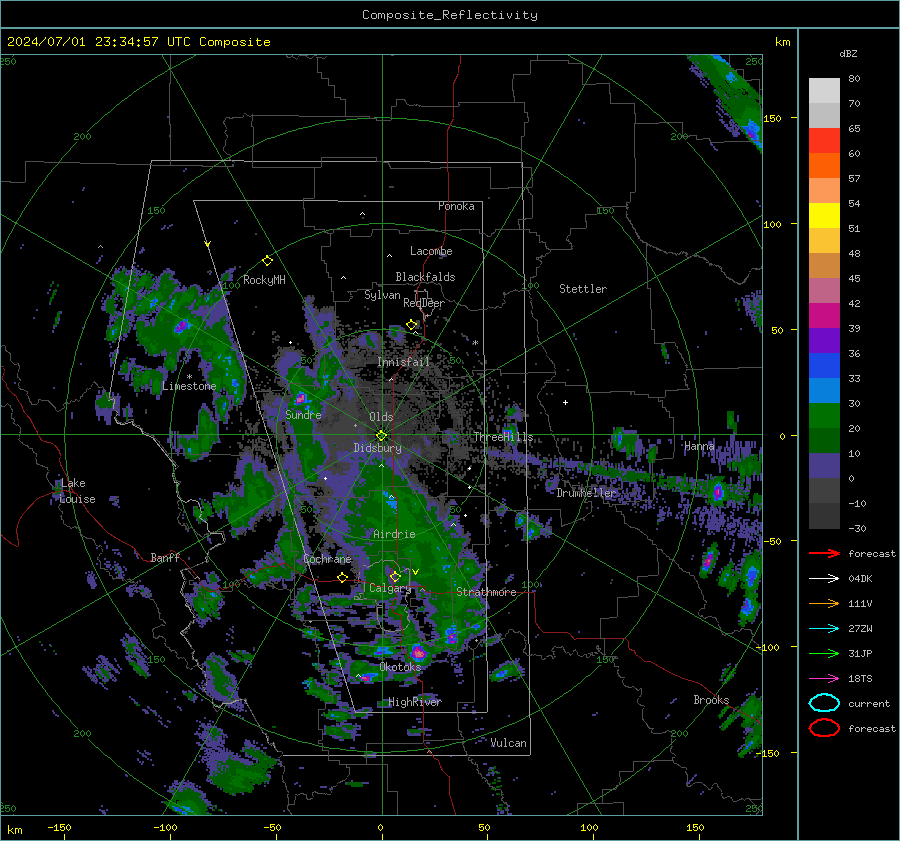Viewport: 900px width, 841px height.
Task: Click the Limestone label
Action: (x=189, y=386)
